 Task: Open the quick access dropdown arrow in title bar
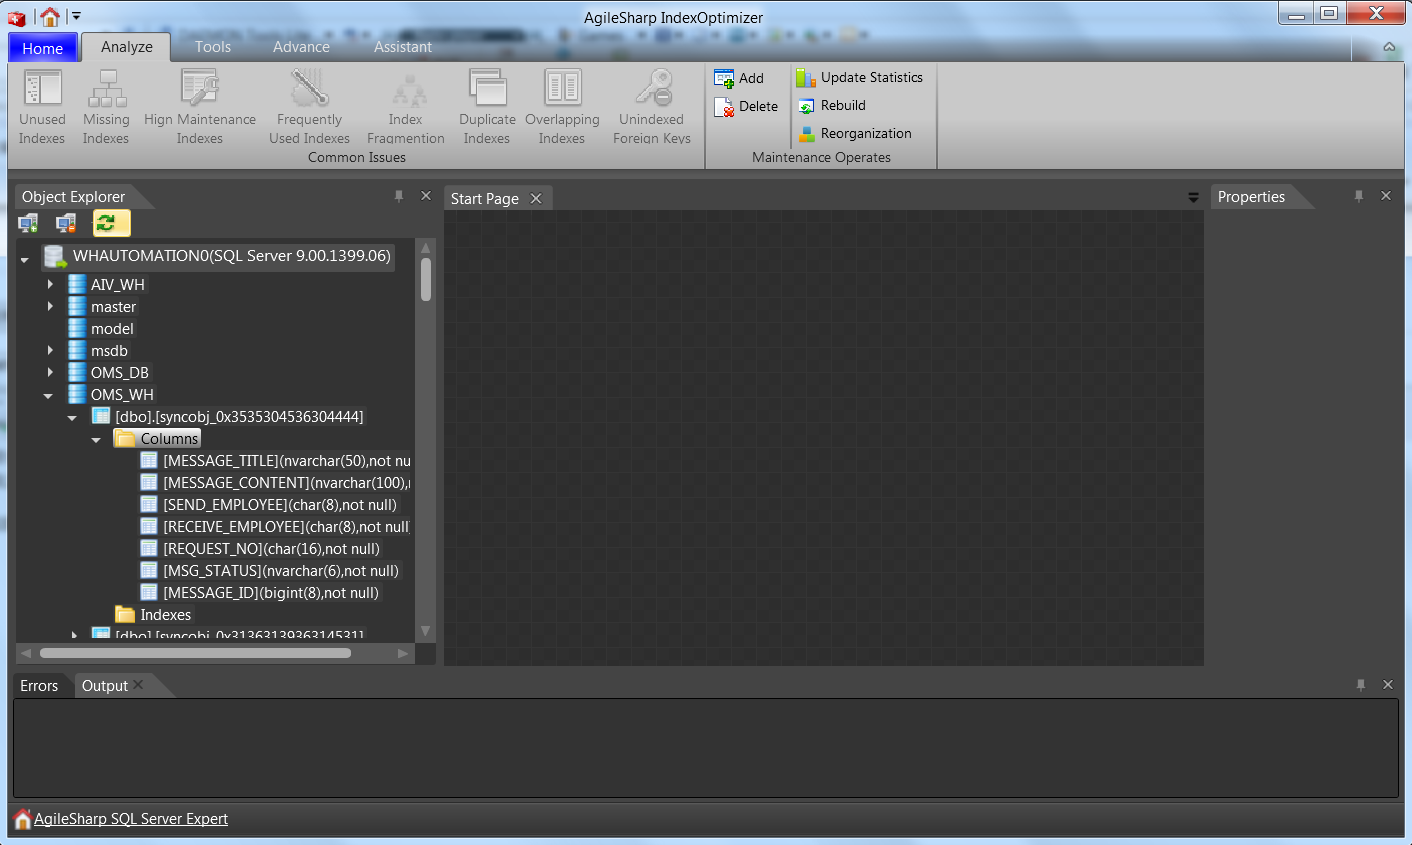click(76, 16)
